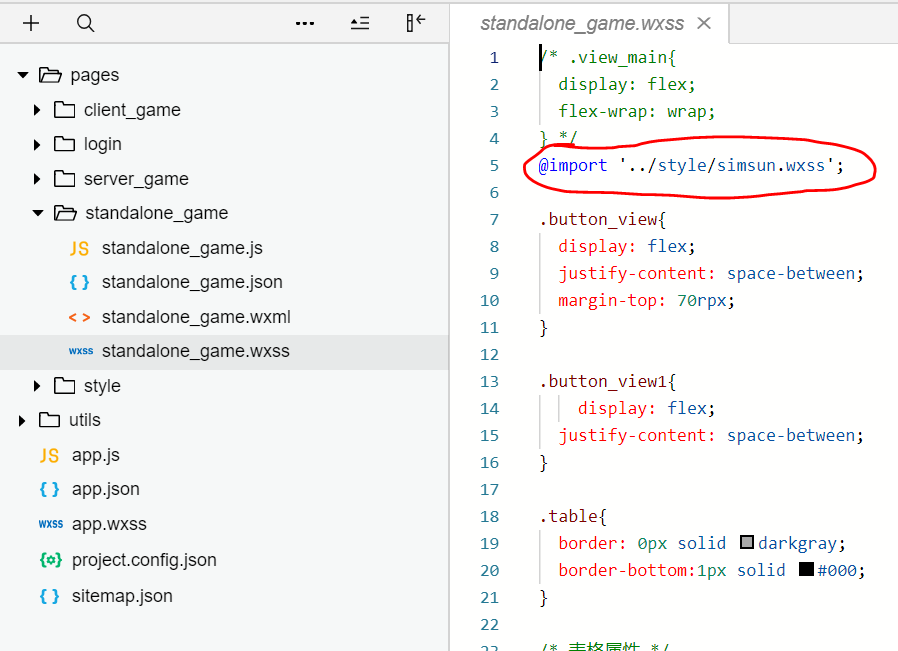This screenshot has width=898, height=651.
Task: Click the JS icon of app.js
Action: point(49,456)
